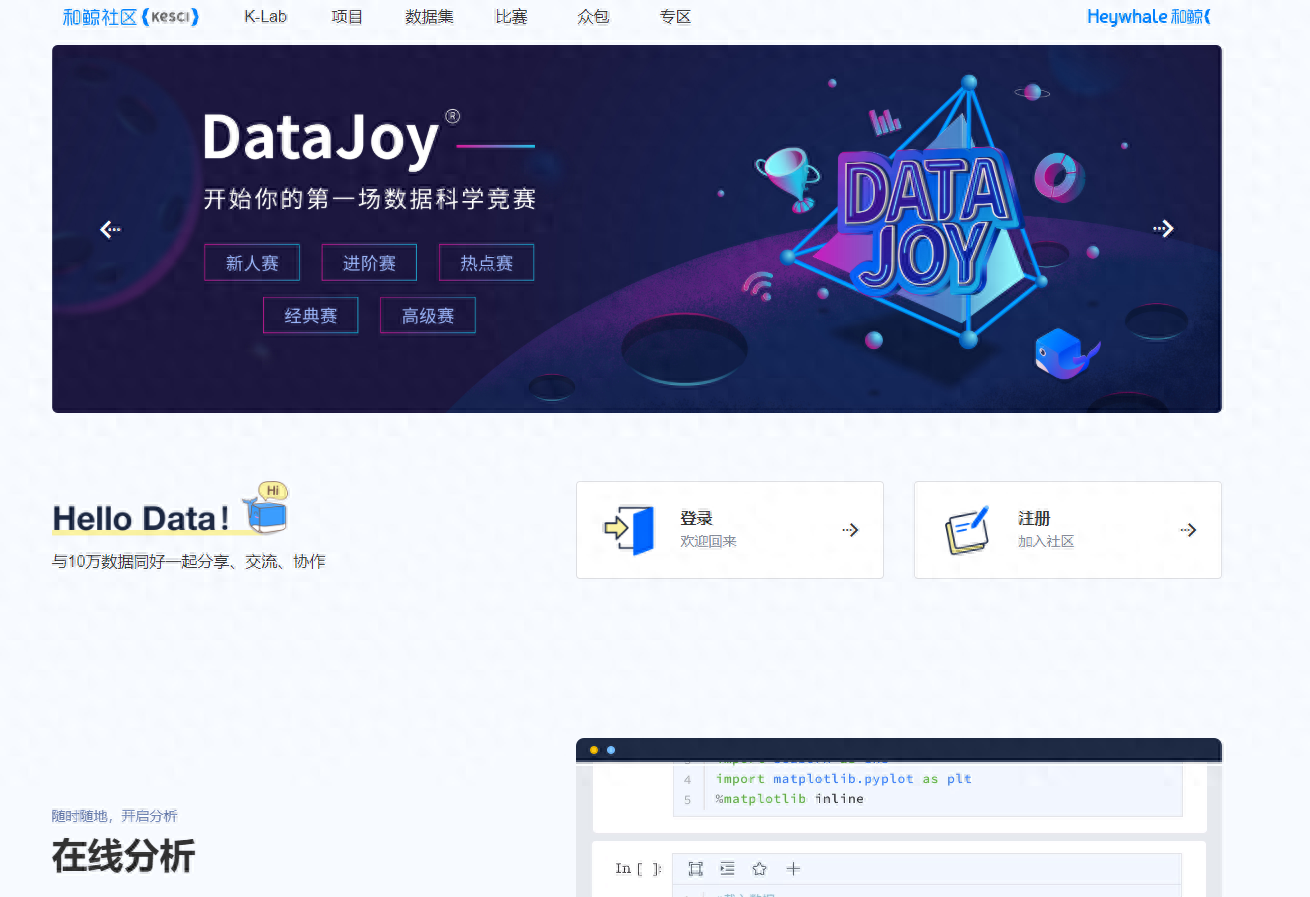
Task: Open the 项目 menu item
Action: 347,16
